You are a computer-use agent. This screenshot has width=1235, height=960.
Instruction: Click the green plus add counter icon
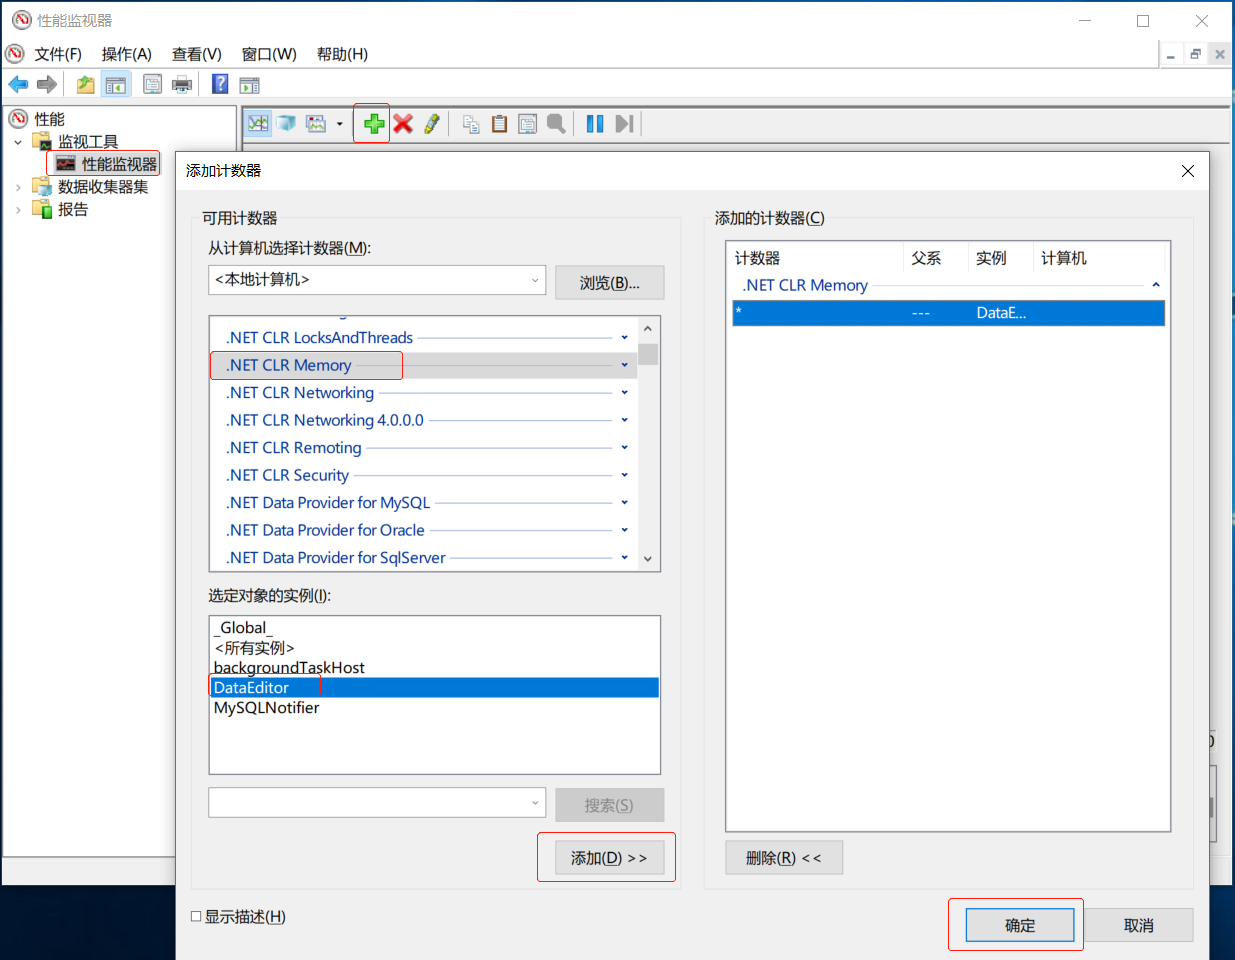click(x=373, y=123)
